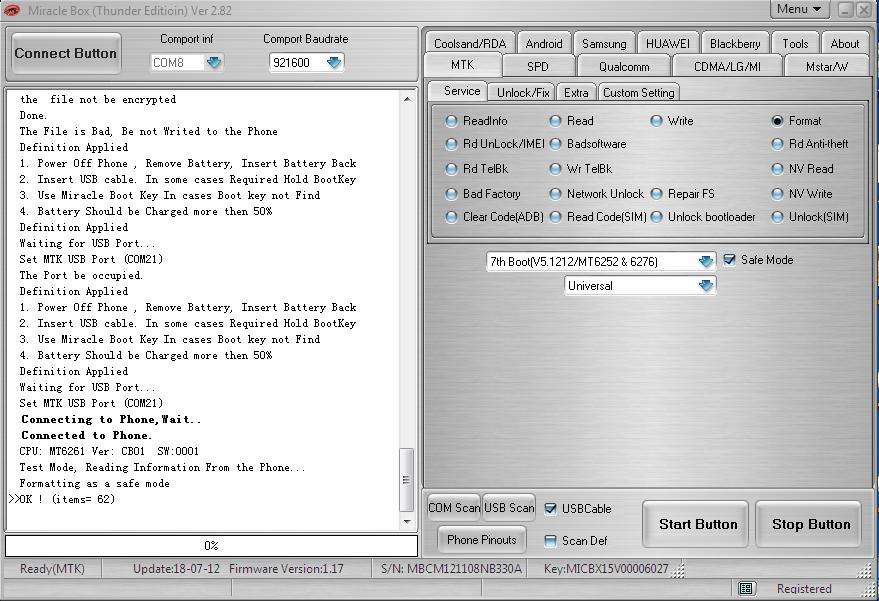Switch to the Qualcomm tab
Image resolution: width=879 pixels, height=601 pixels.
[624, 66]
